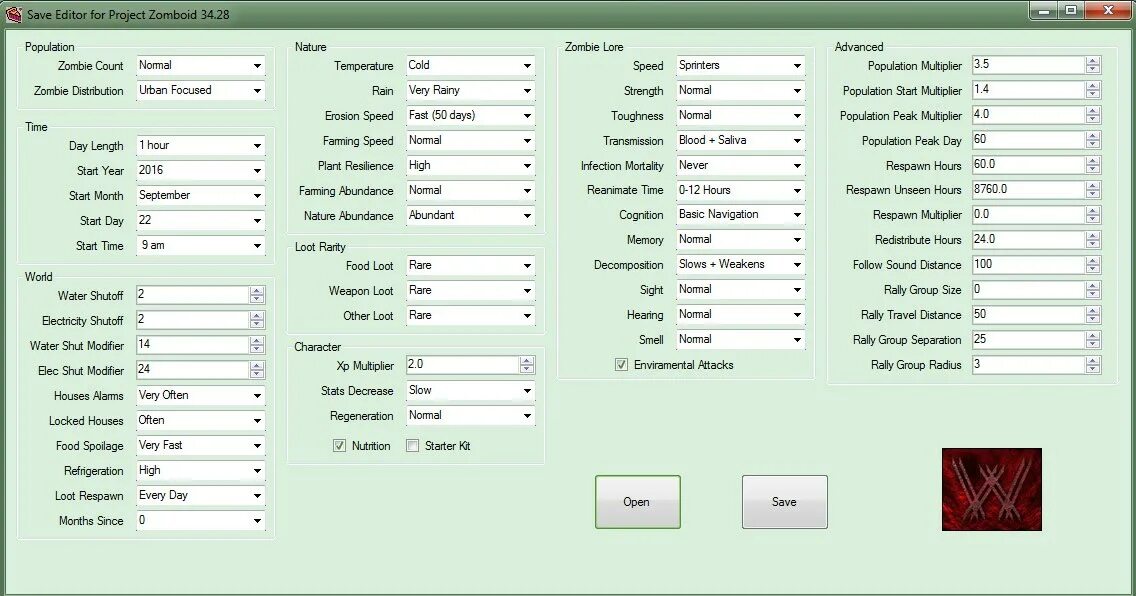Close the Save Editor window

click(x=1108, y=10)
